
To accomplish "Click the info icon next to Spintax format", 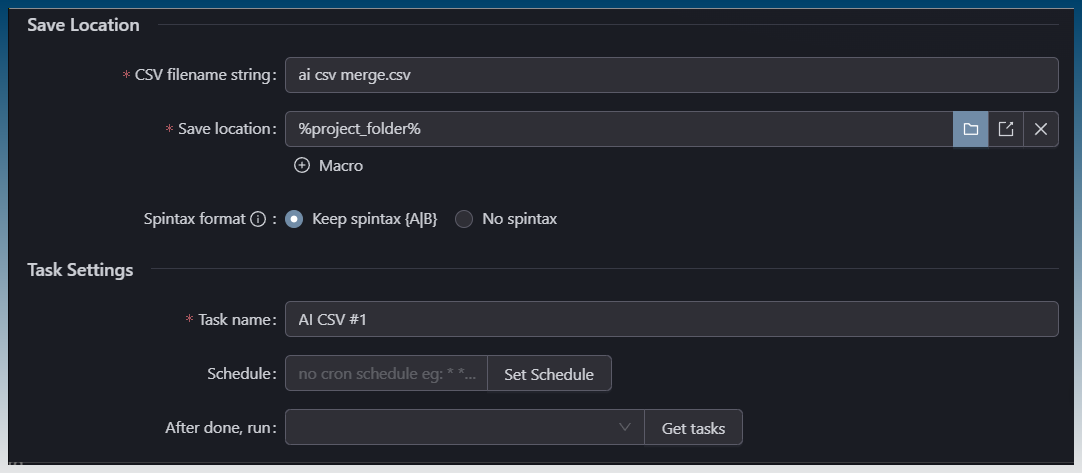I will (x=257, y=219).
